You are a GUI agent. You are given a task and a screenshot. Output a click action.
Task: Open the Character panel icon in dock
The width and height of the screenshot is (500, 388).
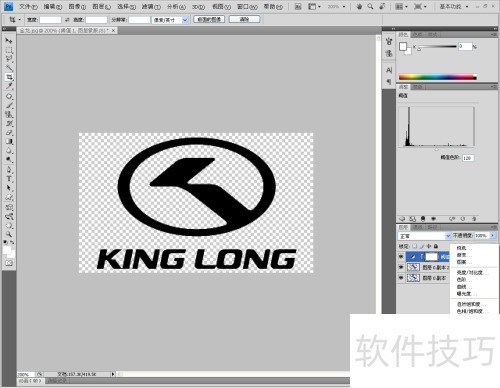(x=389, y=70)
